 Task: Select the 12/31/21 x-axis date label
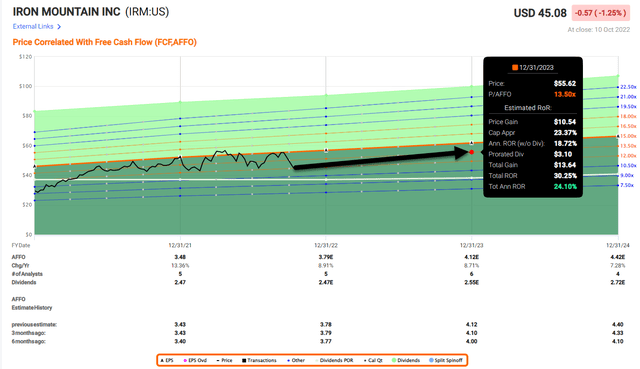coord(180,245)
